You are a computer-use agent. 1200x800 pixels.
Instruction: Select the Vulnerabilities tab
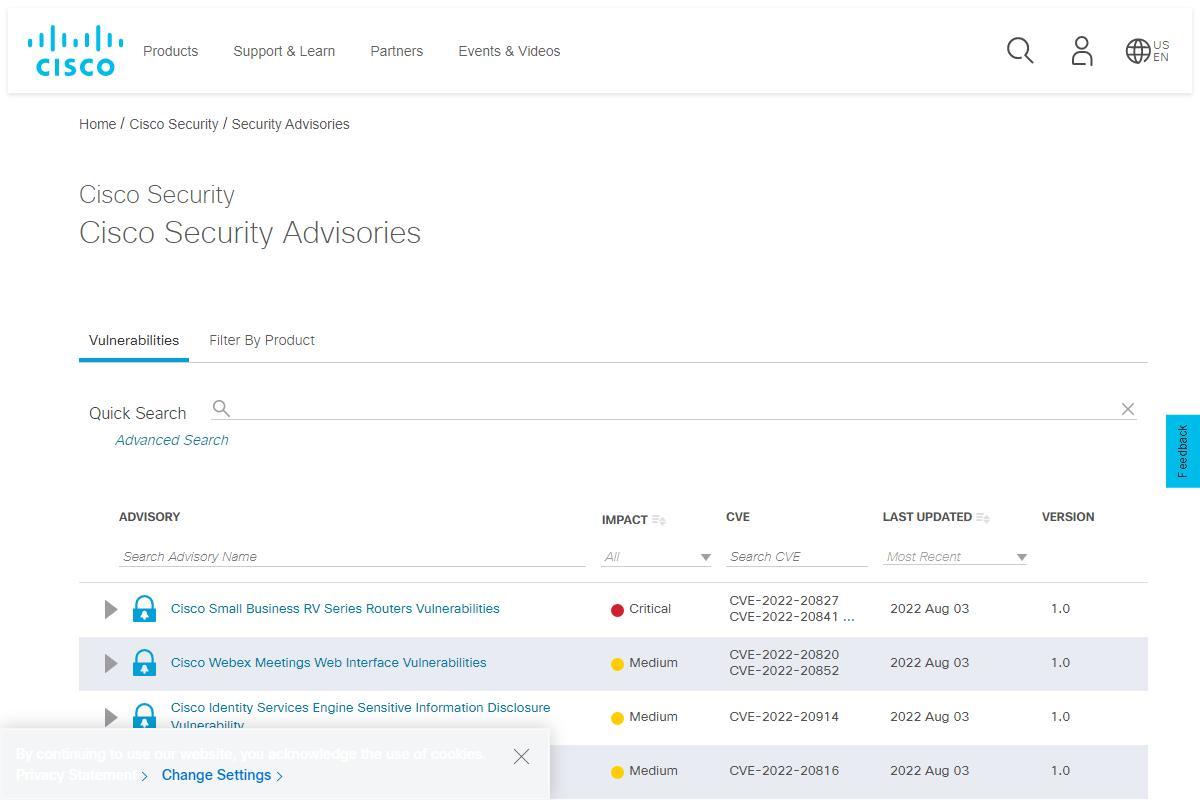click(134, 340)
